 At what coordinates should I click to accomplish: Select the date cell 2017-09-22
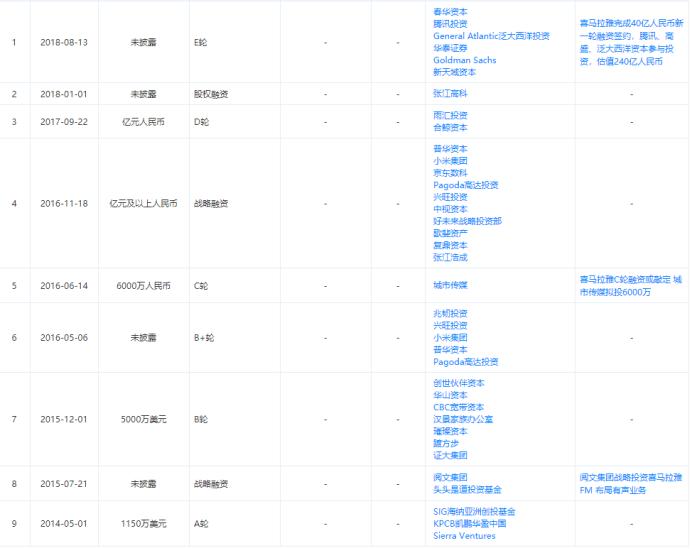pyautogui.click(x=64, y=122)
